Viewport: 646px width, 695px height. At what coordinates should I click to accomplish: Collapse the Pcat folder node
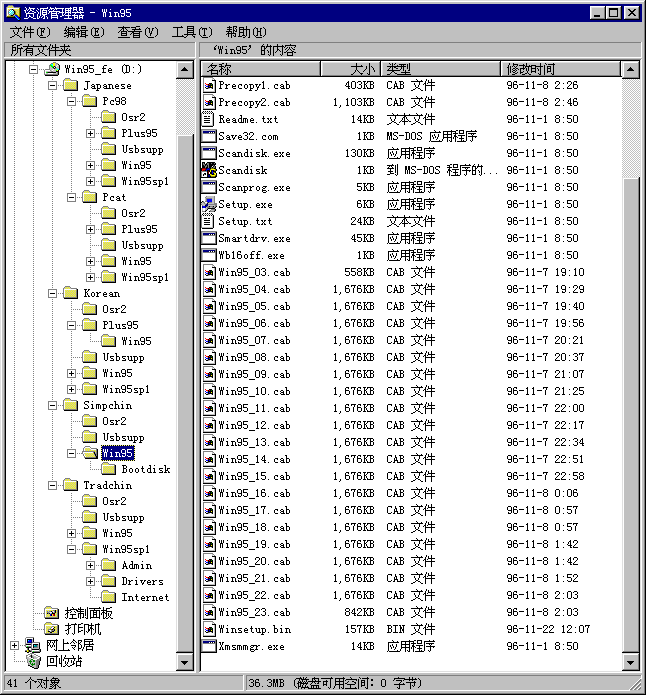71,197
